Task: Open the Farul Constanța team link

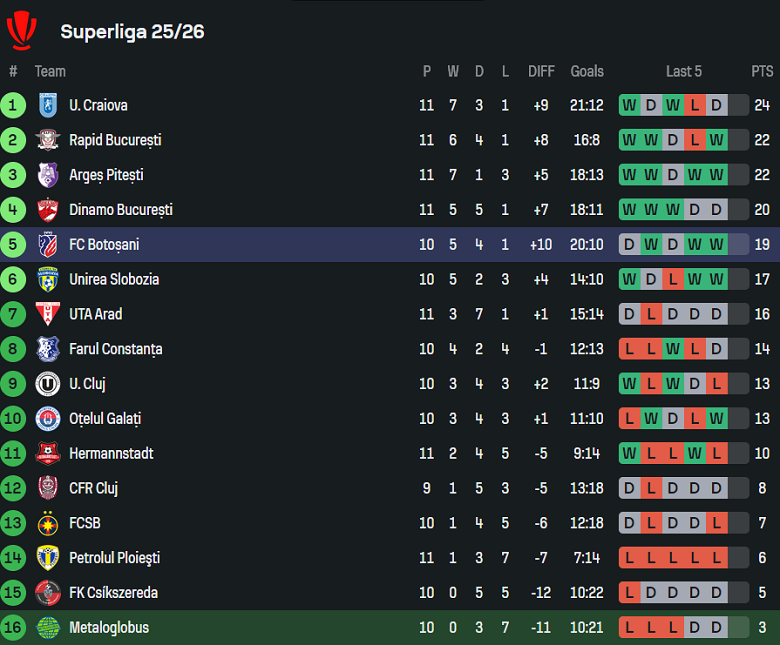Action: (115, 349)
